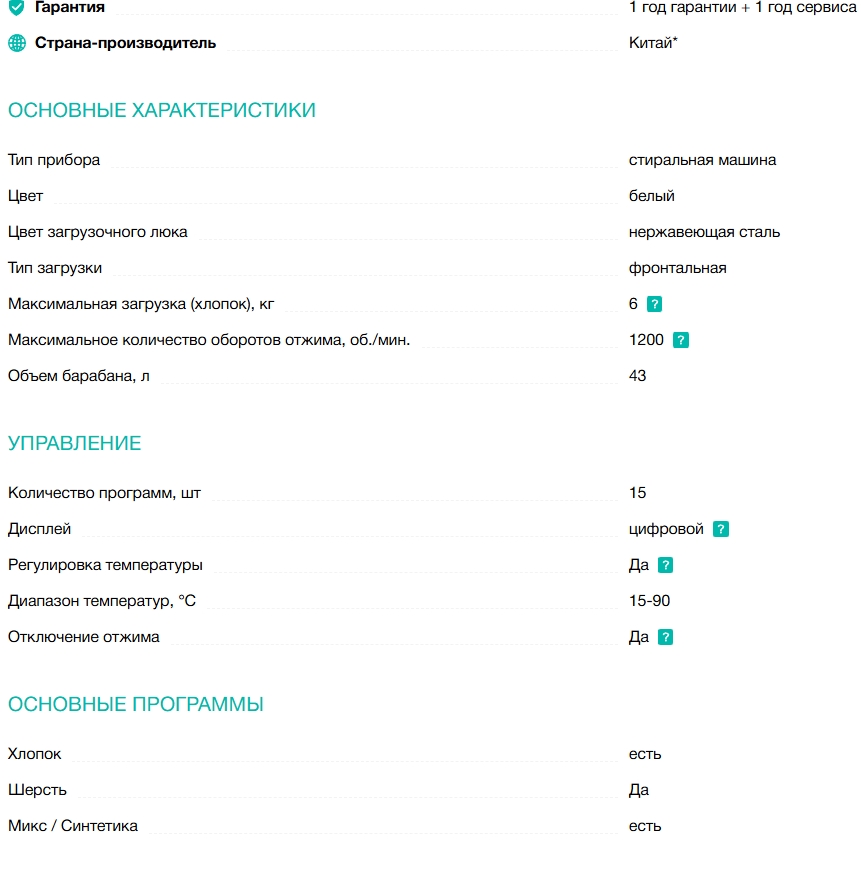The image size is (861, 871).
Task: Click the 'Гарантия' label
Action: [70, 8]
